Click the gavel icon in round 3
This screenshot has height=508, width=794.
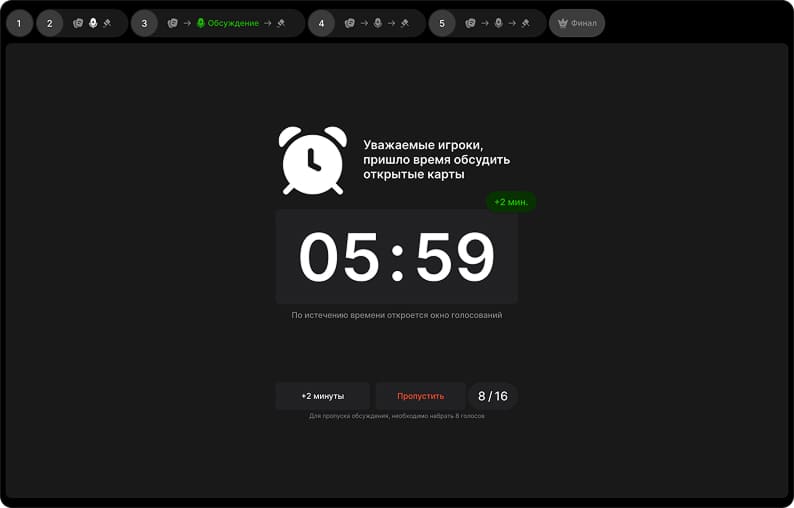pos(282,23)
